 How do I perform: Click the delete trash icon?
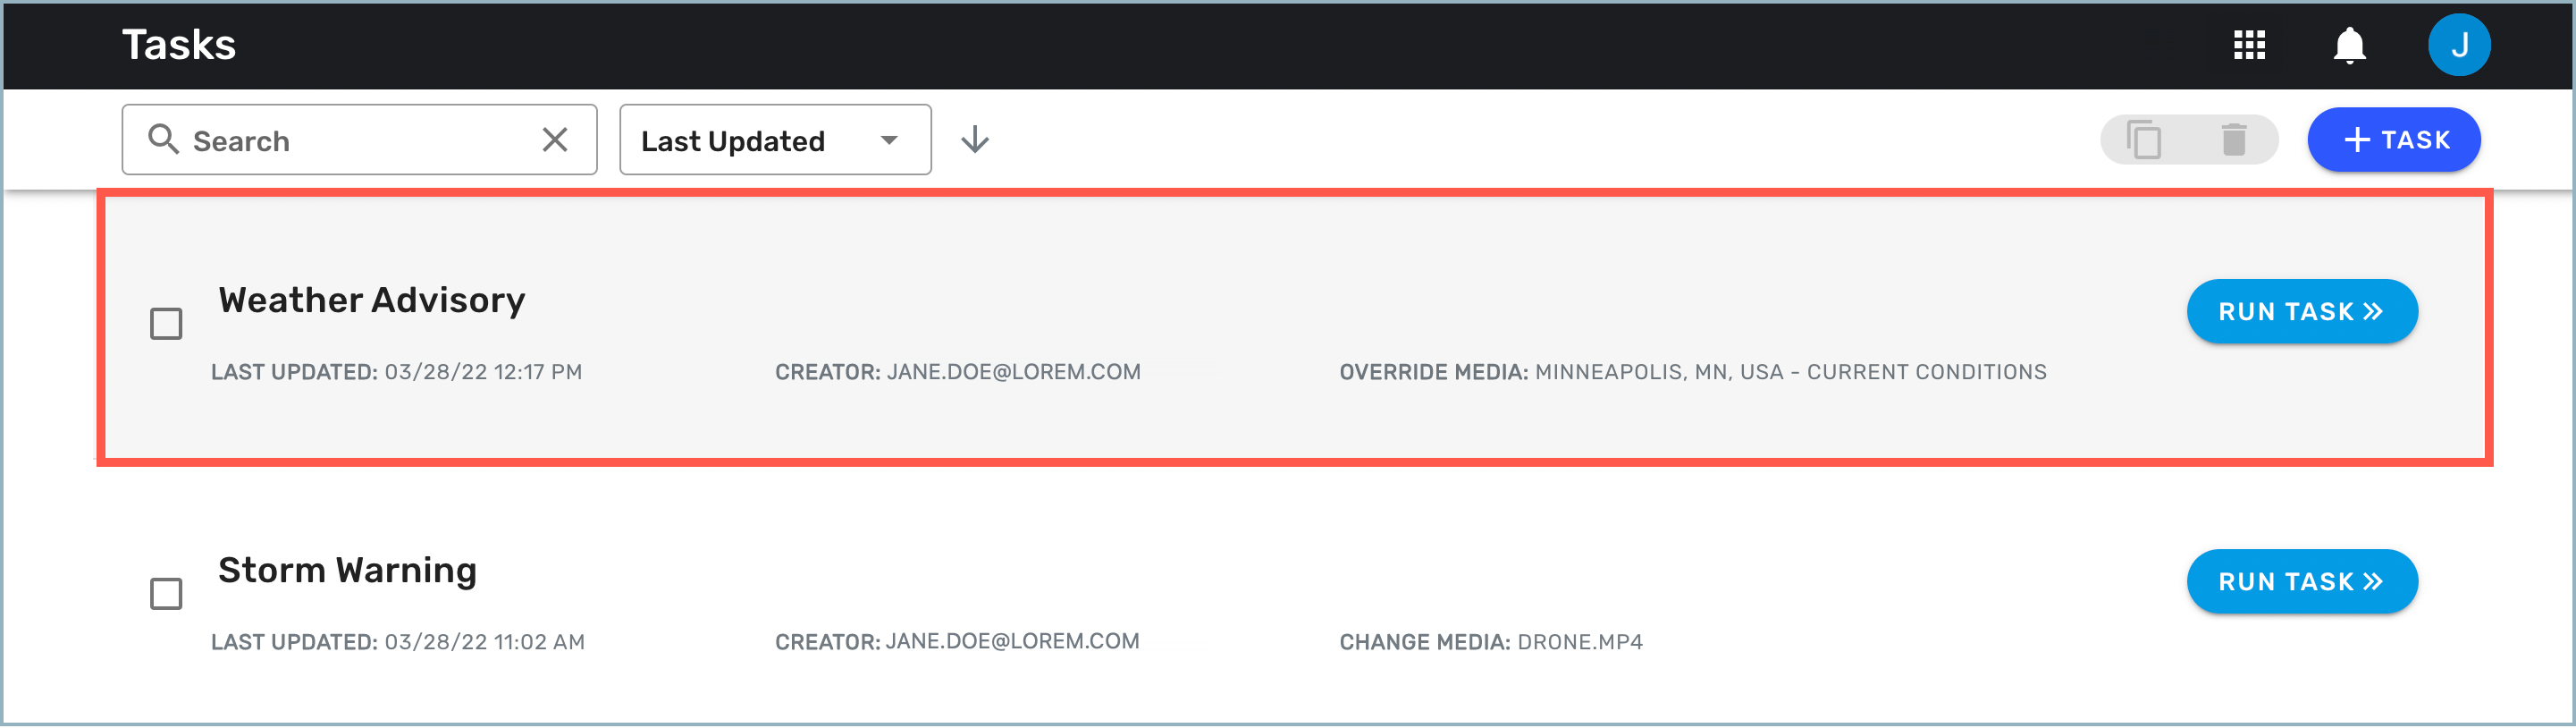tap(2234, 140)
